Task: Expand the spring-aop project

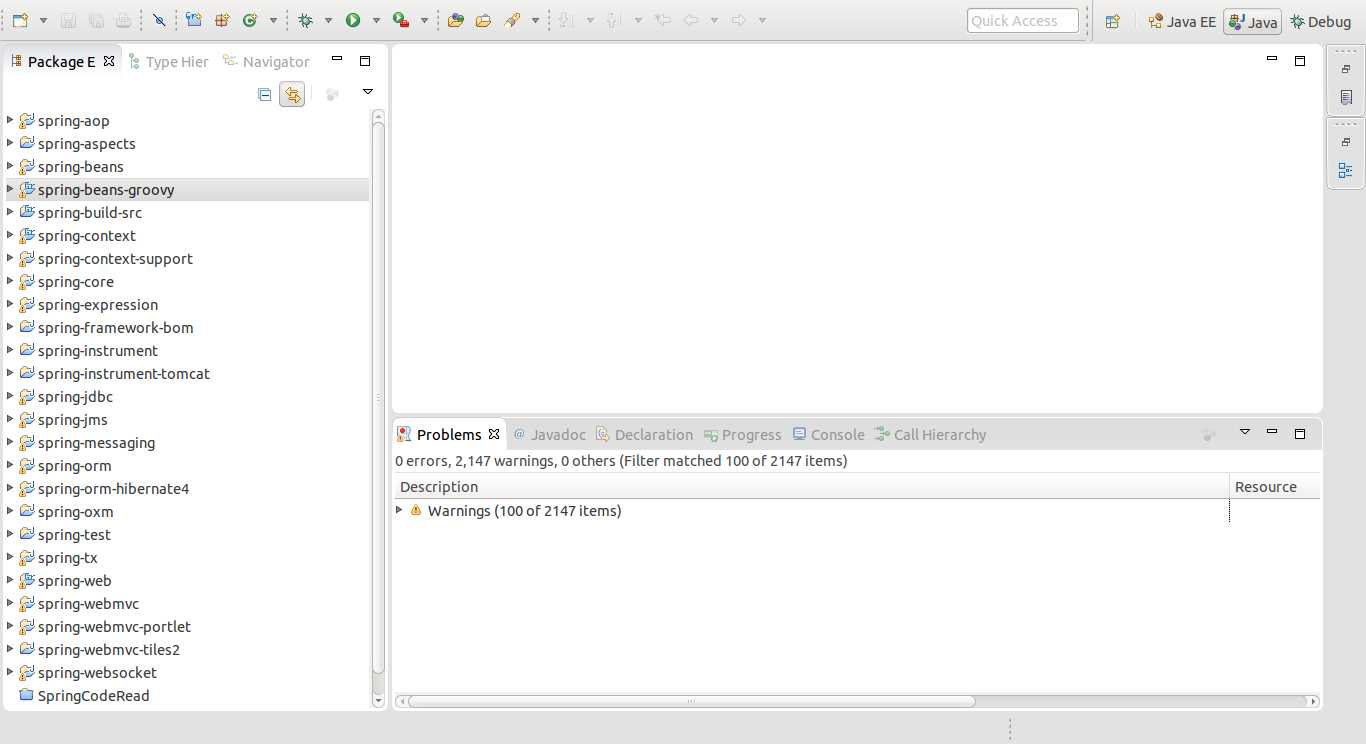Action: 10,120
